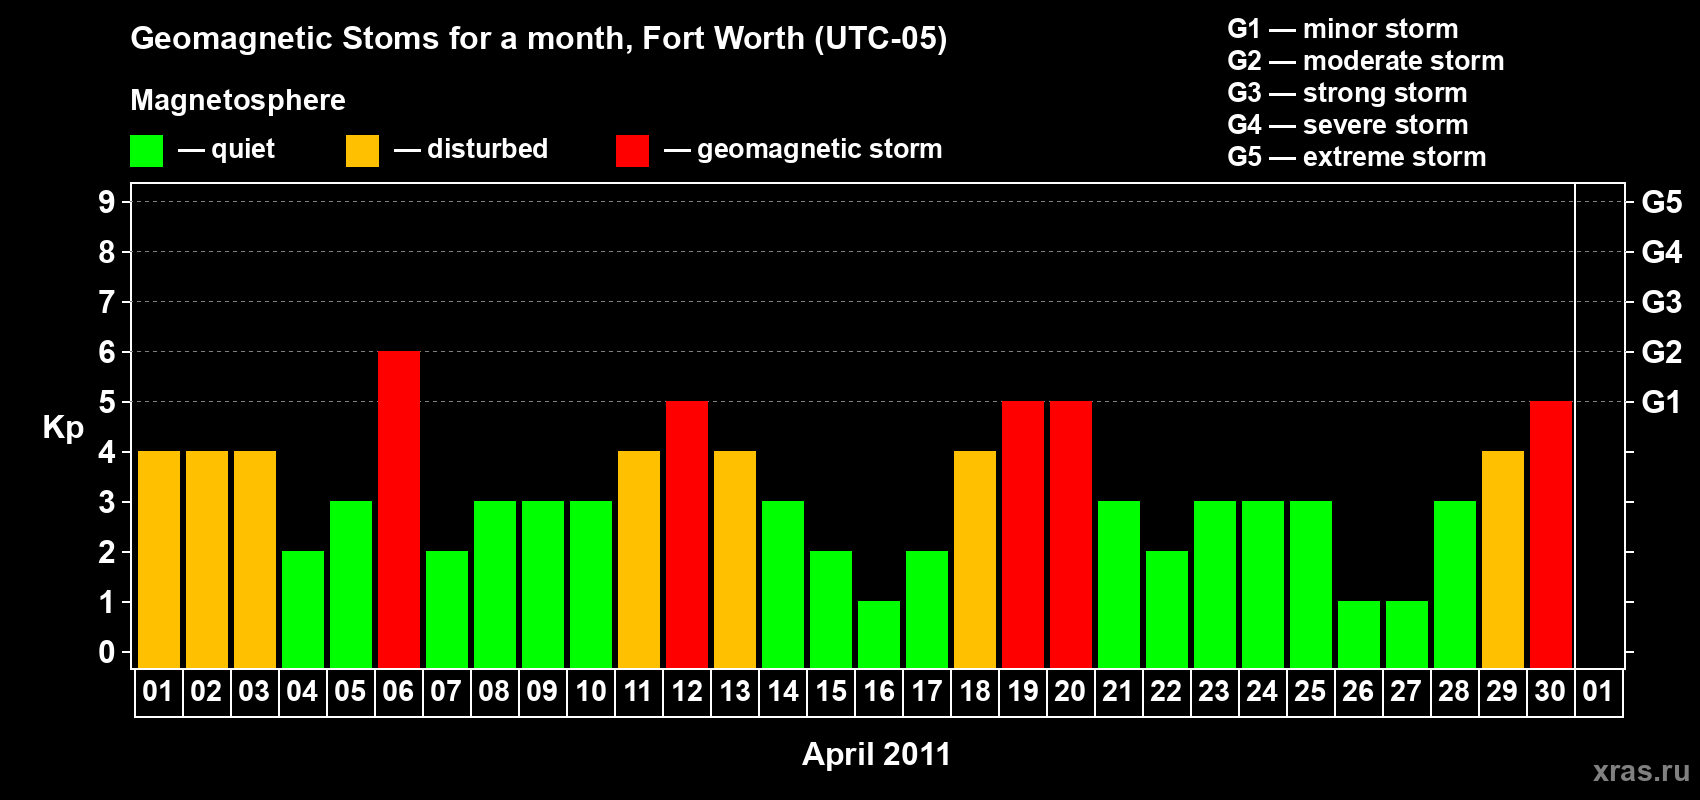This screenshot has width=1700, height=800.
Task: Click the orange bar for day 01
Action: click(159, 559)
